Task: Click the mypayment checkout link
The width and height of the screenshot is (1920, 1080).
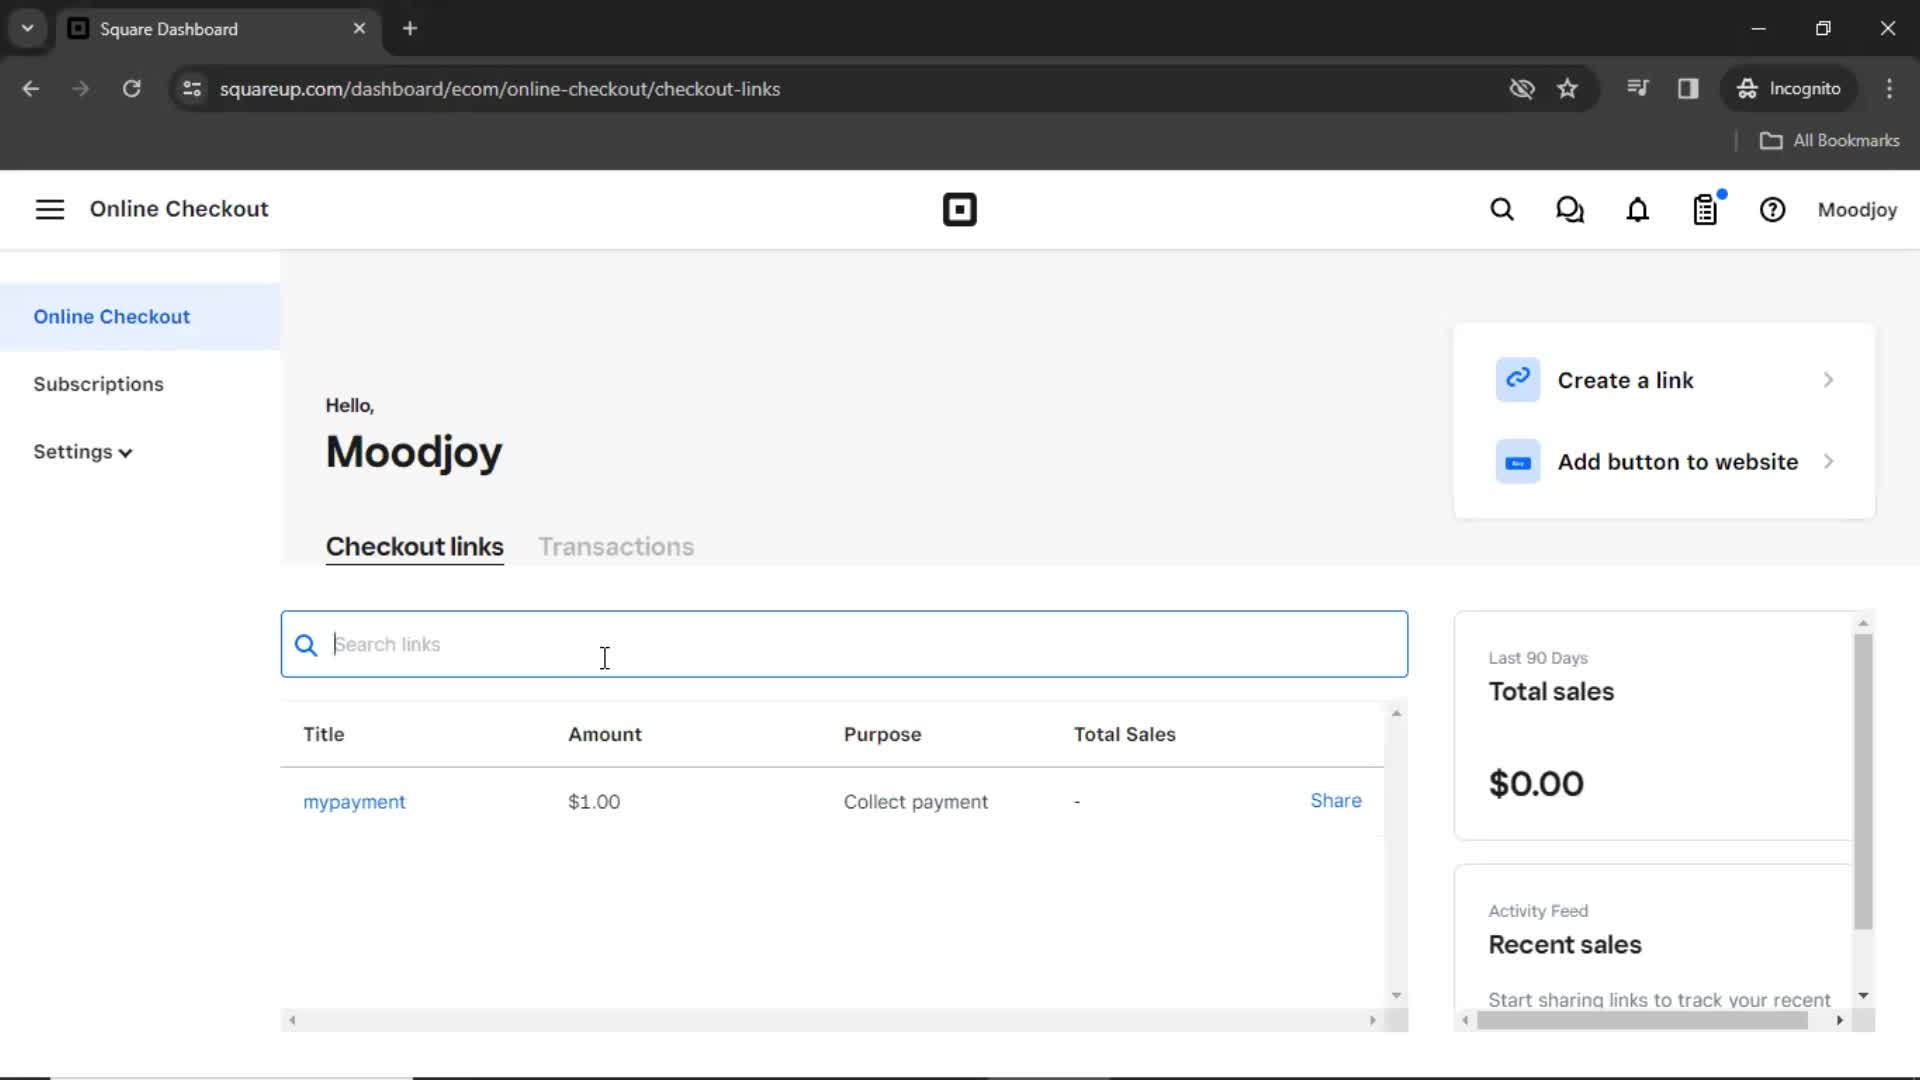Action: click(355, 802)
